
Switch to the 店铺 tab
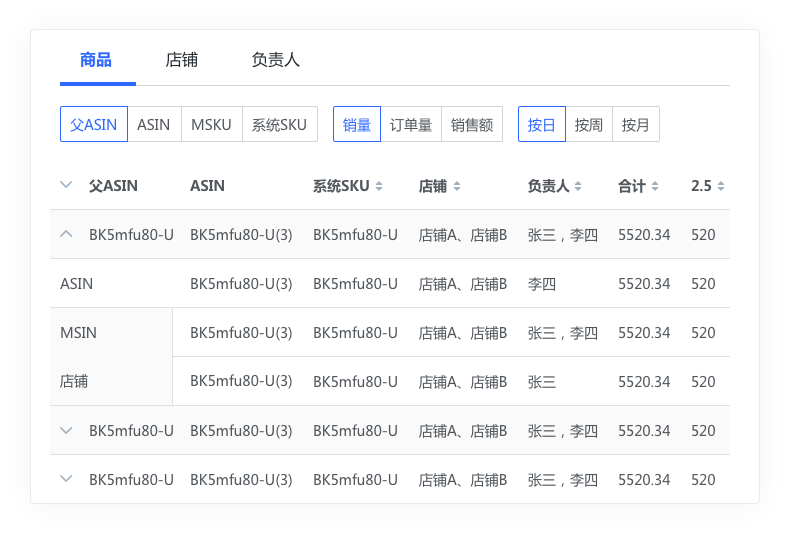(181, 60)
